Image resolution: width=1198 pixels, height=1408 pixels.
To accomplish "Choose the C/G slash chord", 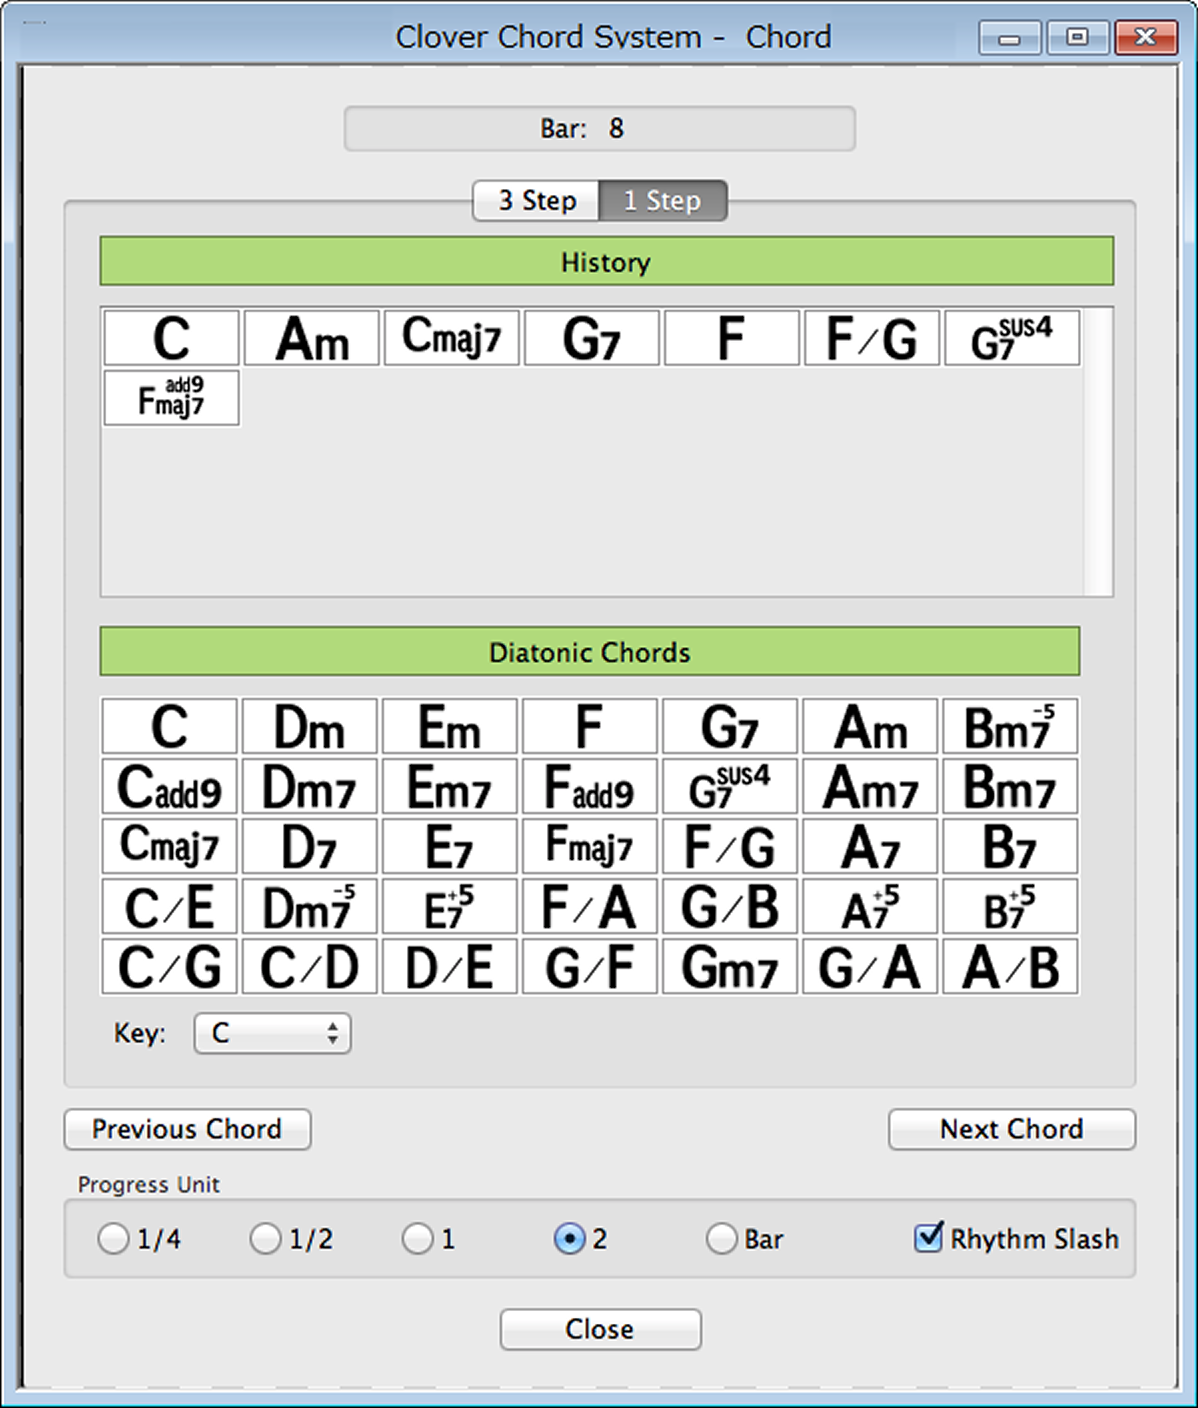I will tap(169, 966).
